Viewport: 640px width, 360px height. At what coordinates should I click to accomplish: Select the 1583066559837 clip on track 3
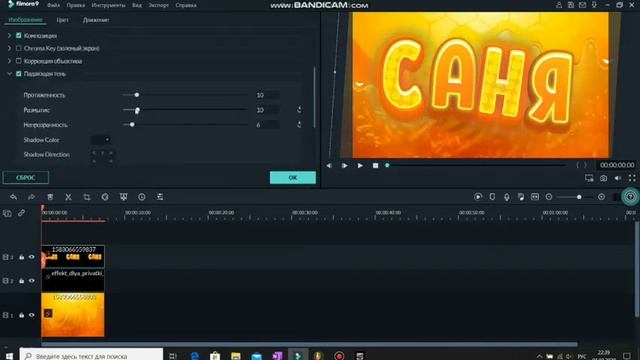click(x=73, y=256)
